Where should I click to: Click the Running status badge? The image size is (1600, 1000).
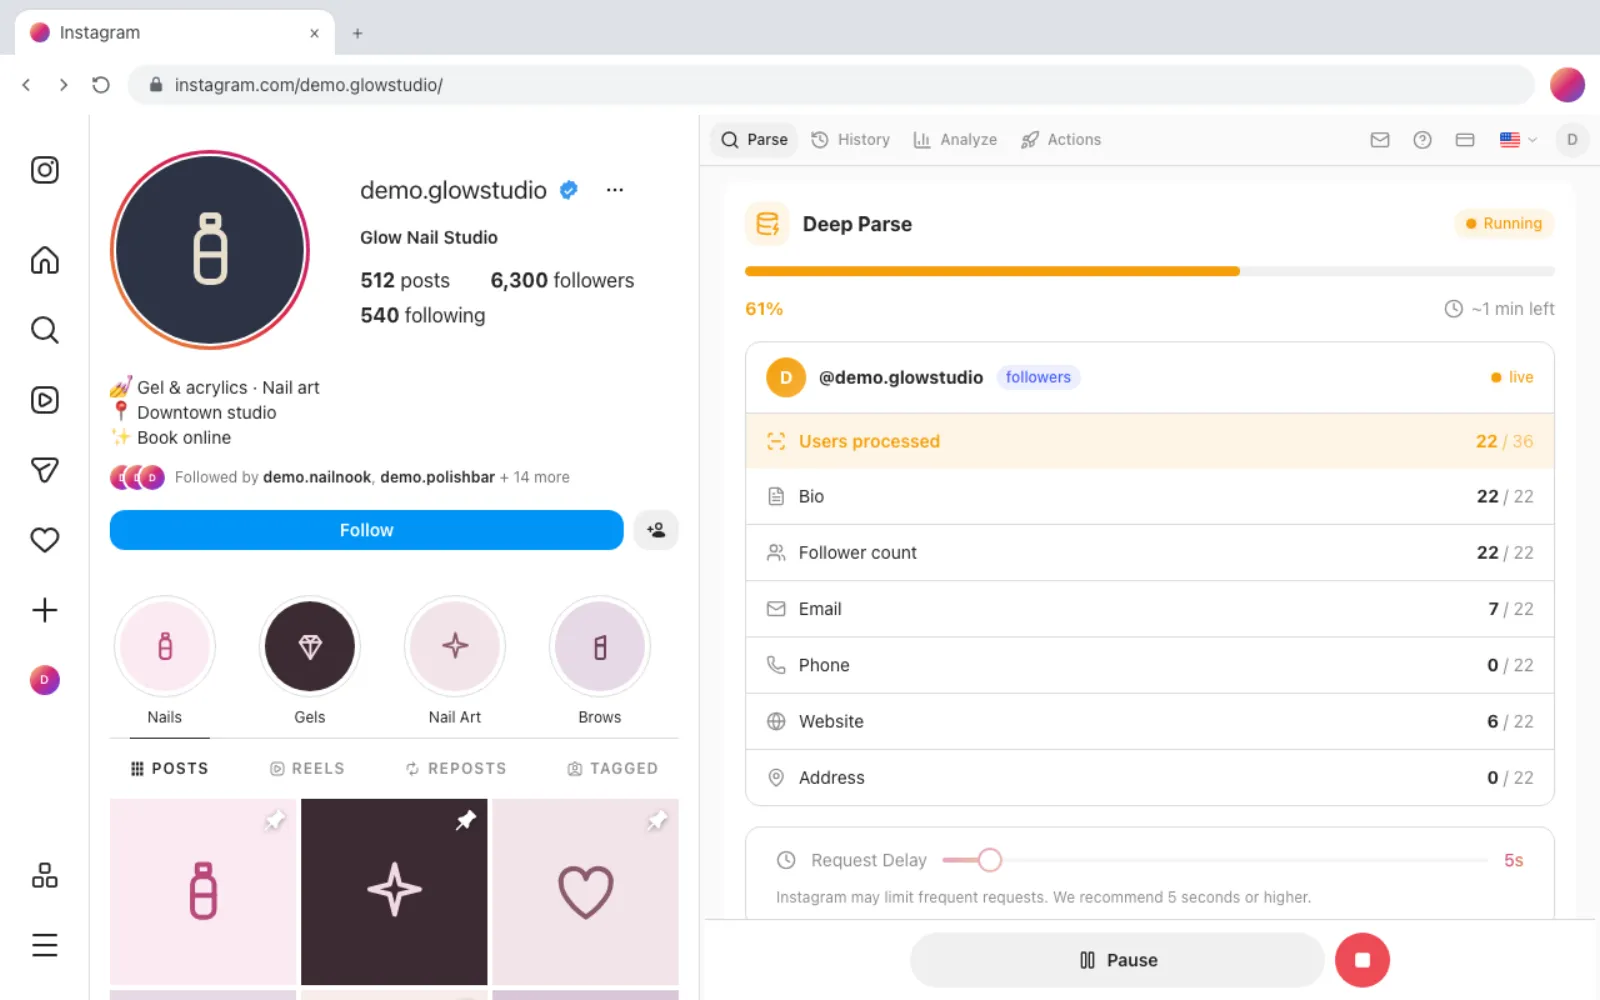(x=1504, y=223)
